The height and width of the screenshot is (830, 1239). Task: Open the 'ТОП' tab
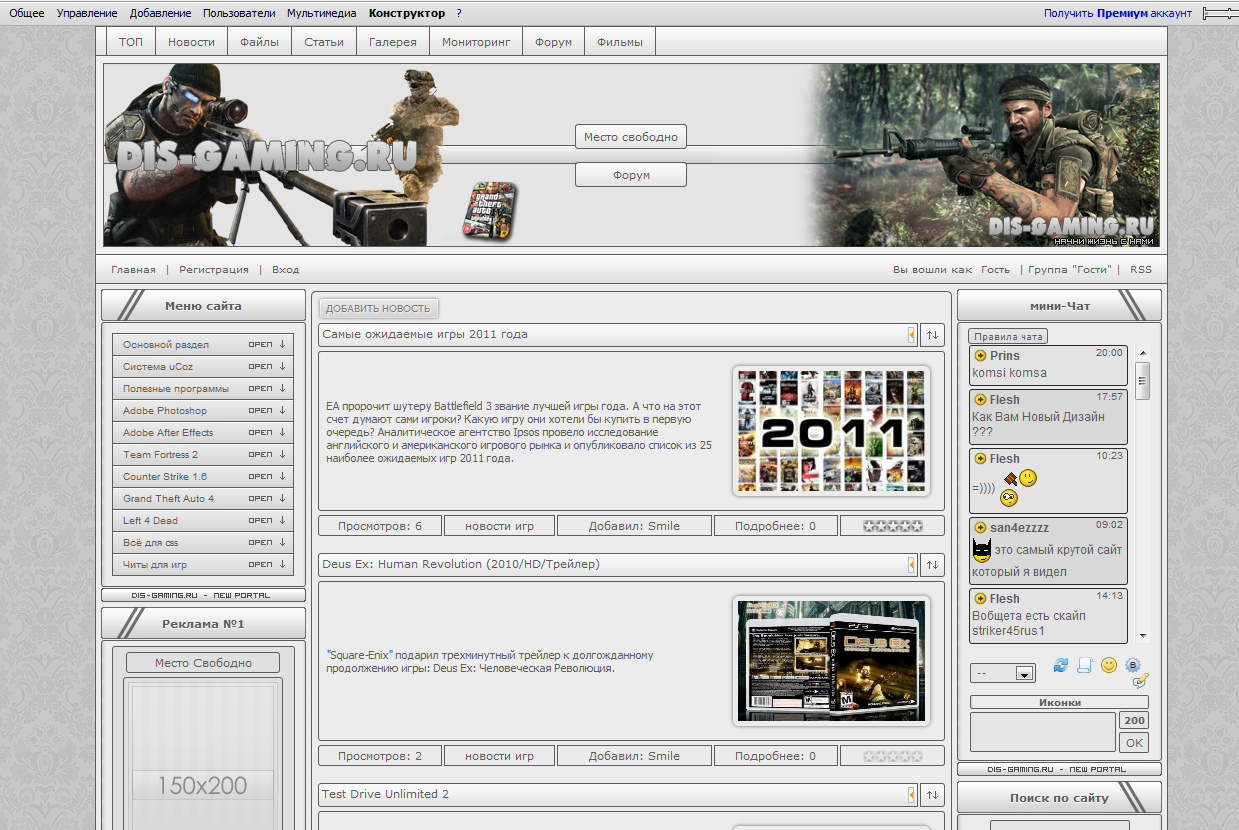[131, 42]
